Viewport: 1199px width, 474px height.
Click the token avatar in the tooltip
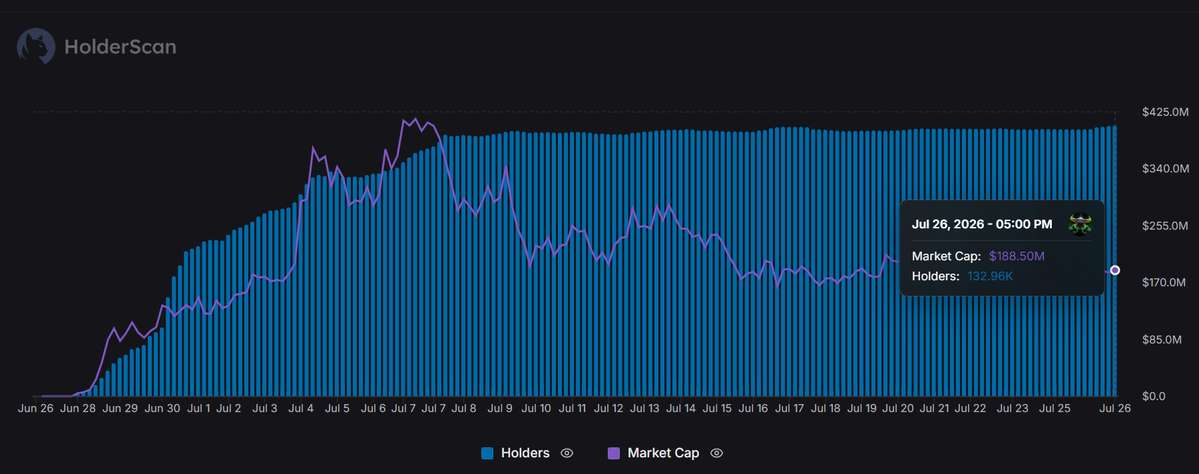pyautogui.click(x=1080, y=224)
